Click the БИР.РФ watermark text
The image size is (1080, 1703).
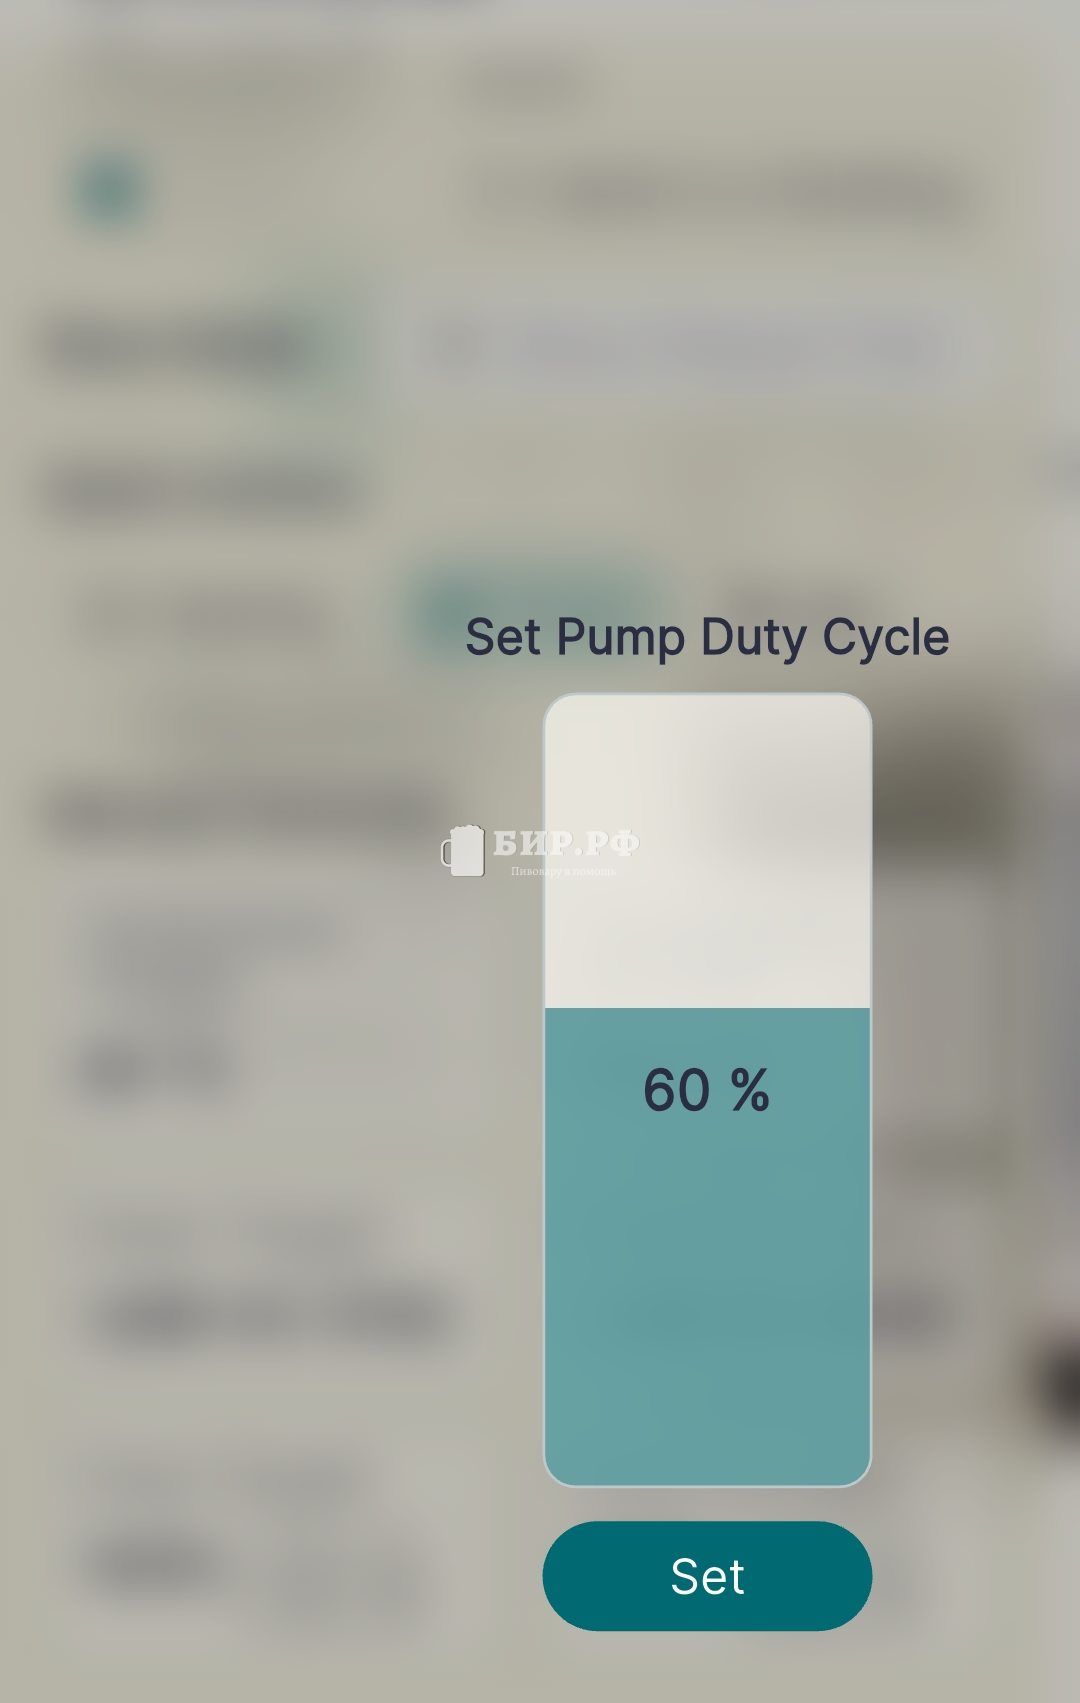(566, 844)
